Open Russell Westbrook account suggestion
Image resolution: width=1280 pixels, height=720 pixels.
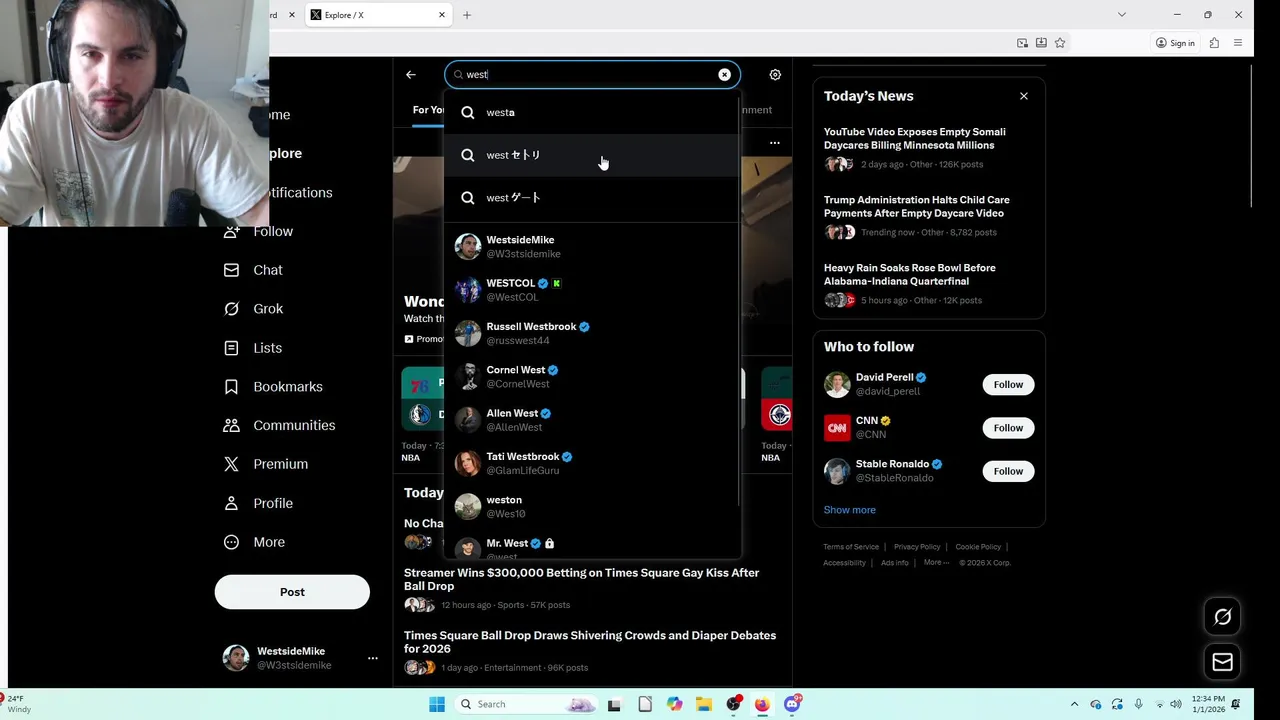point(592,333)
